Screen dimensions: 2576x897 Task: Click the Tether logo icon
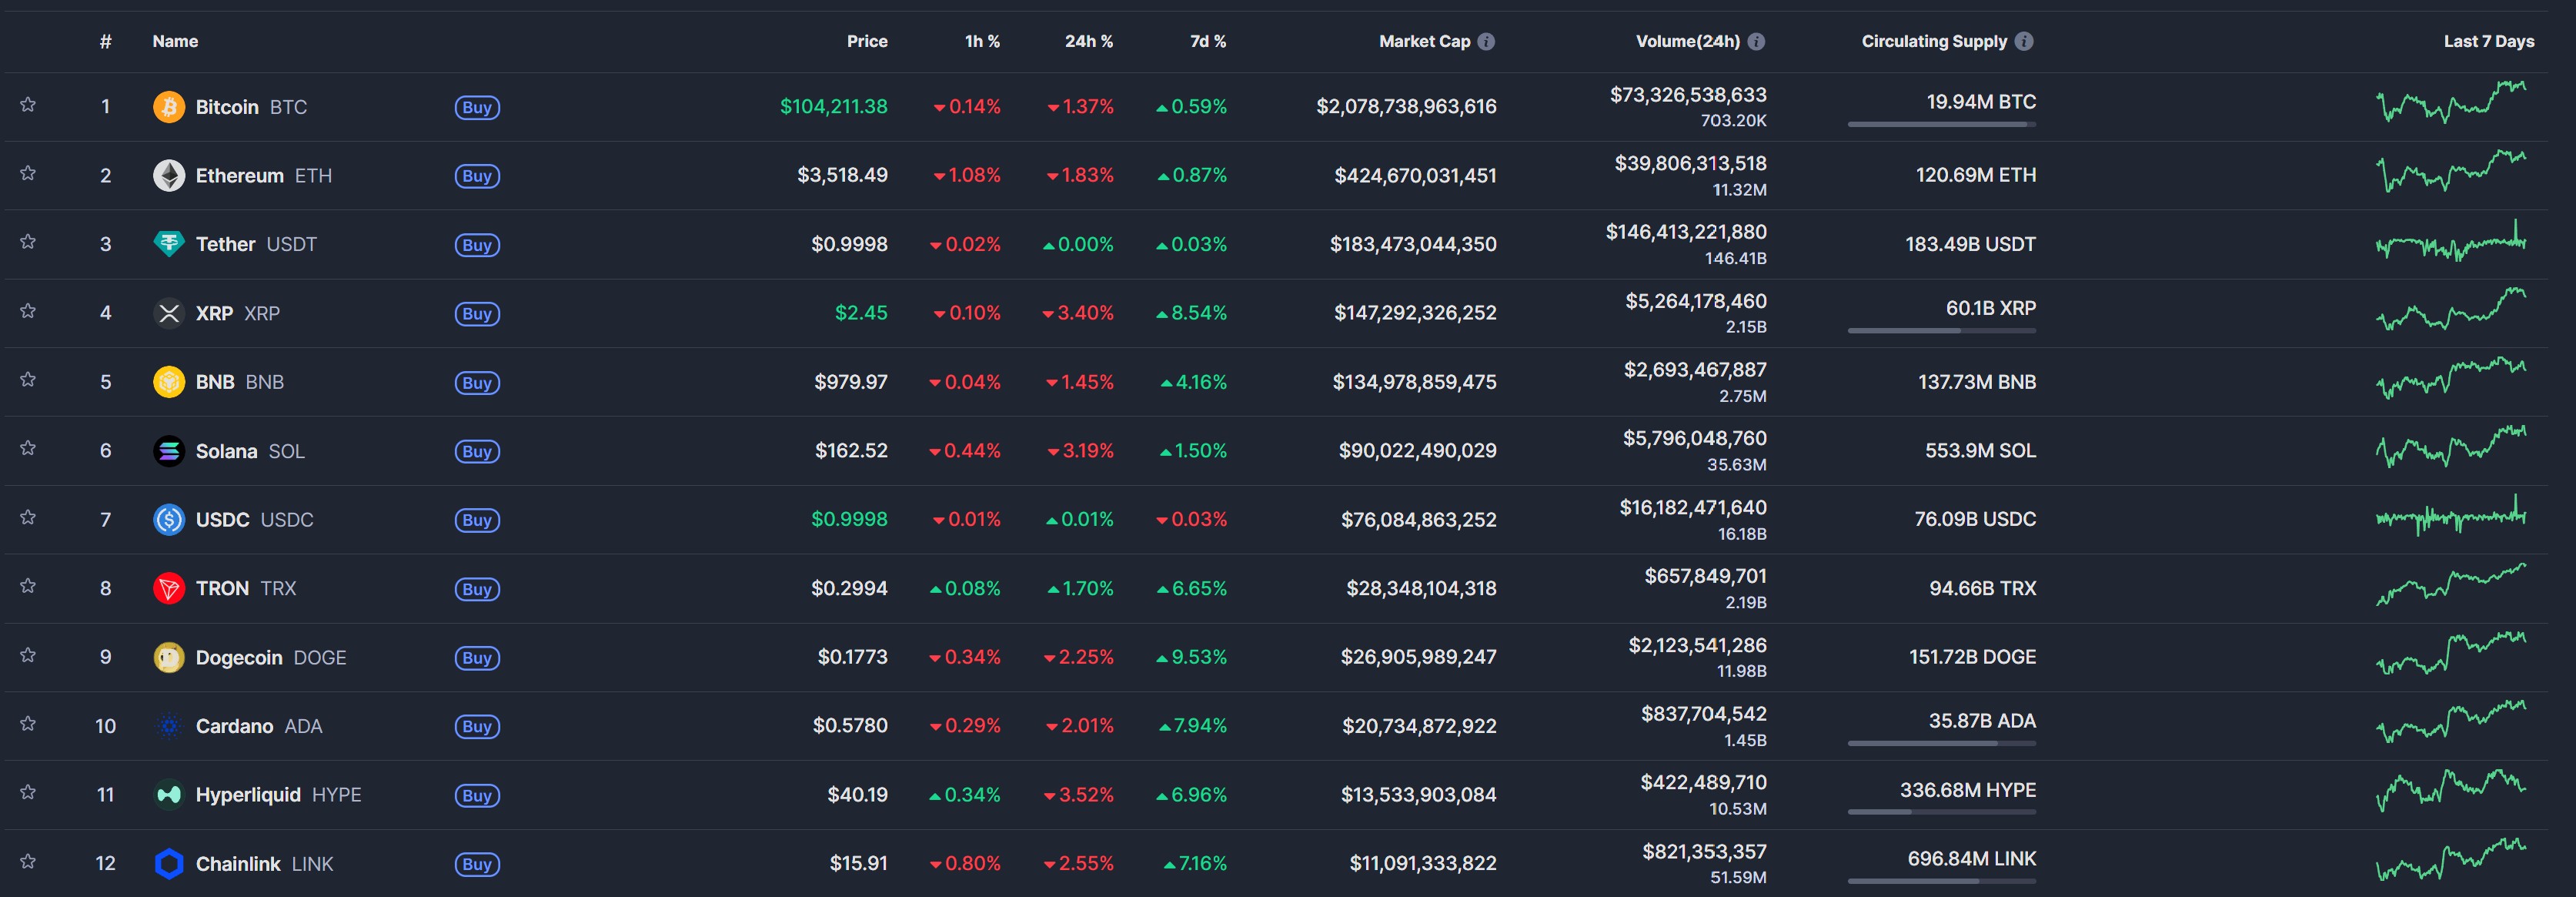tap(168, 244)
